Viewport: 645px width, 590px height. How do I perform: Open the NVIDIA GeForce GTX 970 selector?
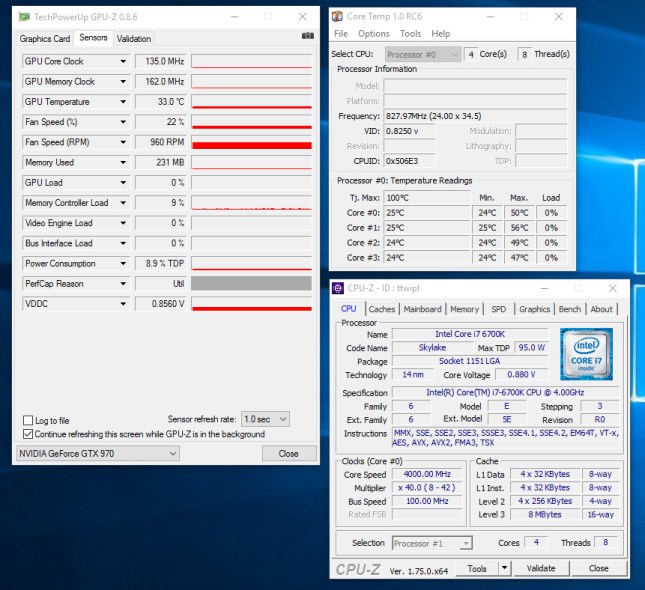click(x=98, y=453)
